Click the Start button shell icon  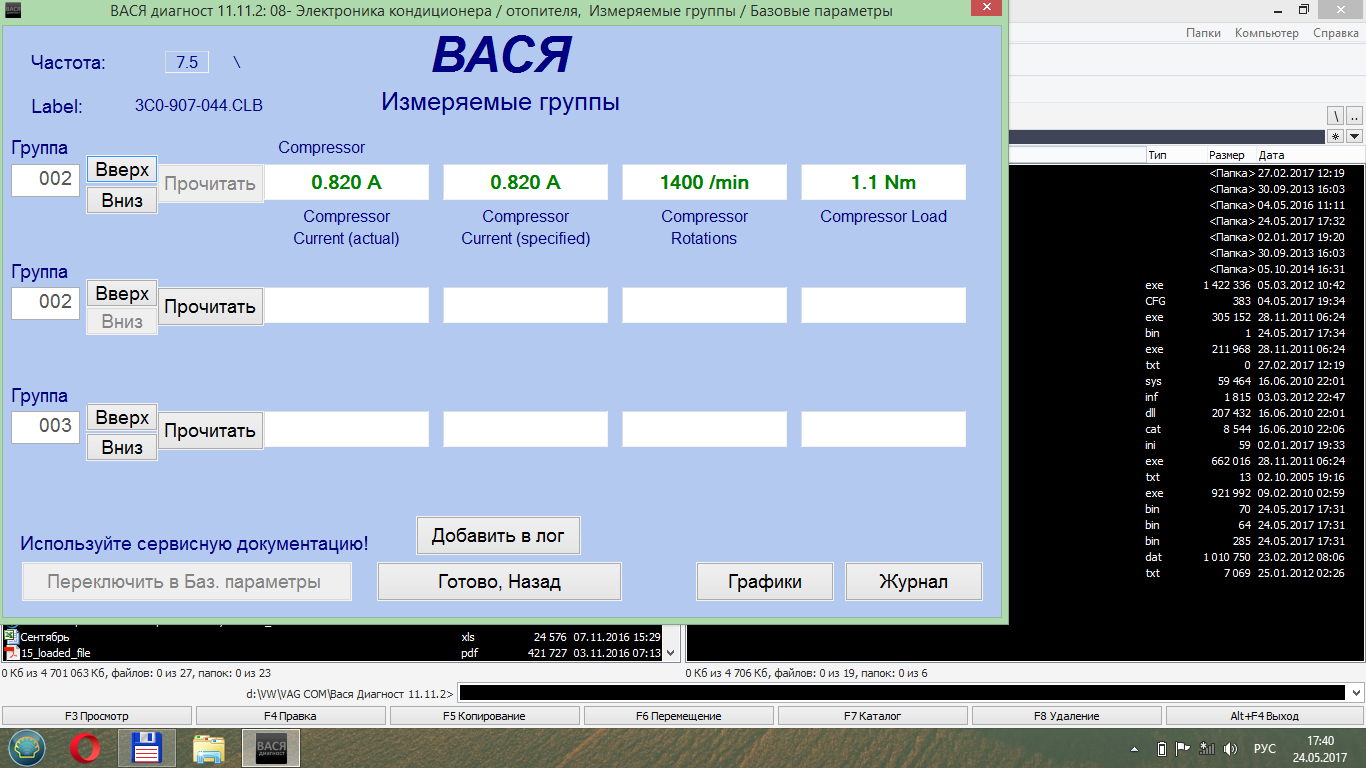(27, 748)
